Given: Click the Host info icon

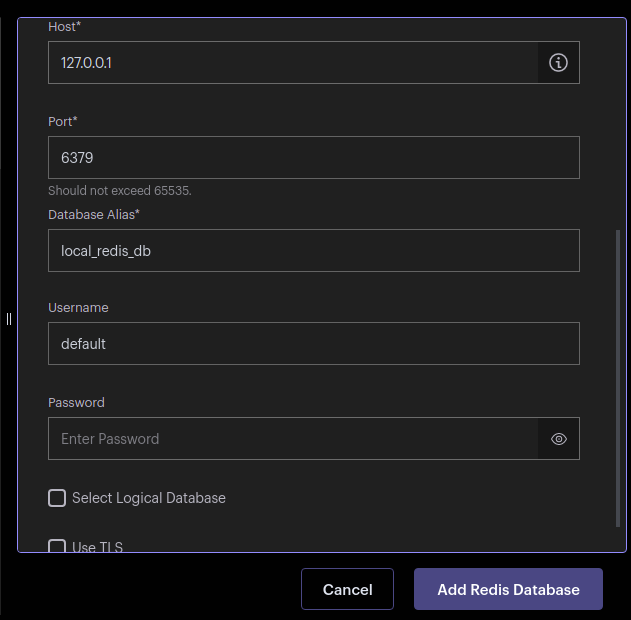Looking at the screenshot, I should pyautogui.click(x=558, y=63).
